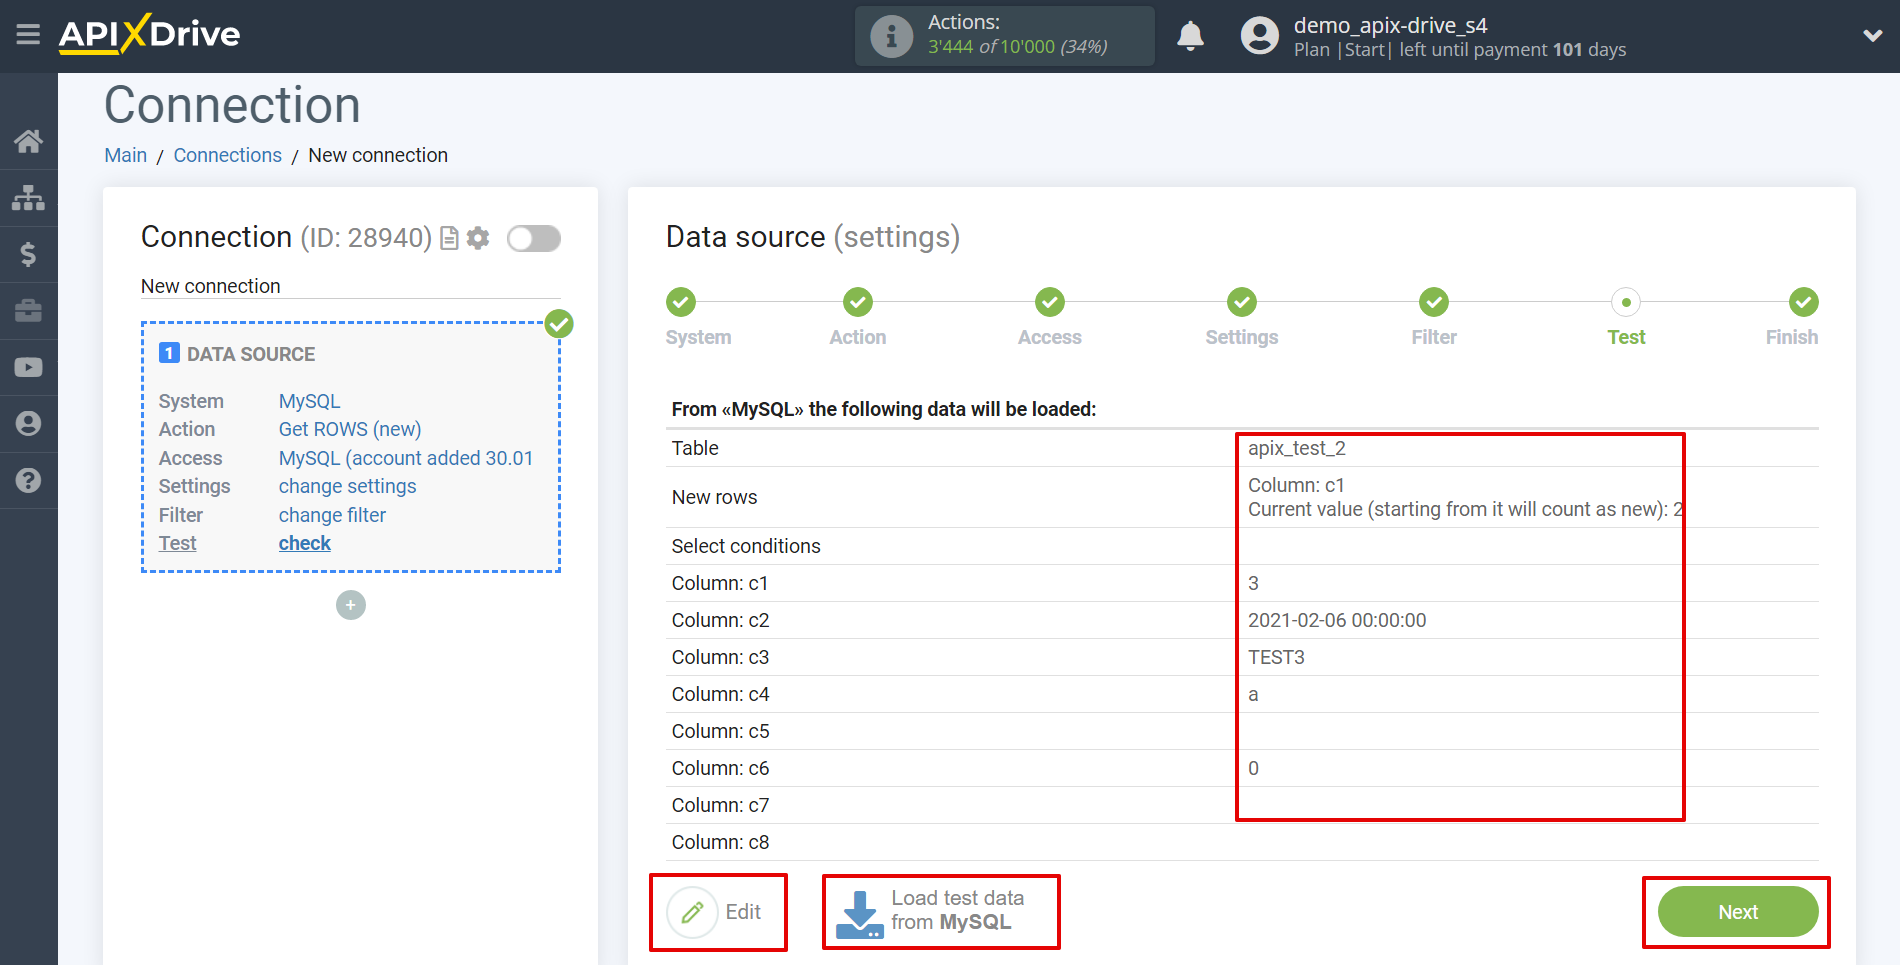The height and width of the screenshot is (965, 1900).
Task: Click the change filter link
Action: tap(332, 515)
